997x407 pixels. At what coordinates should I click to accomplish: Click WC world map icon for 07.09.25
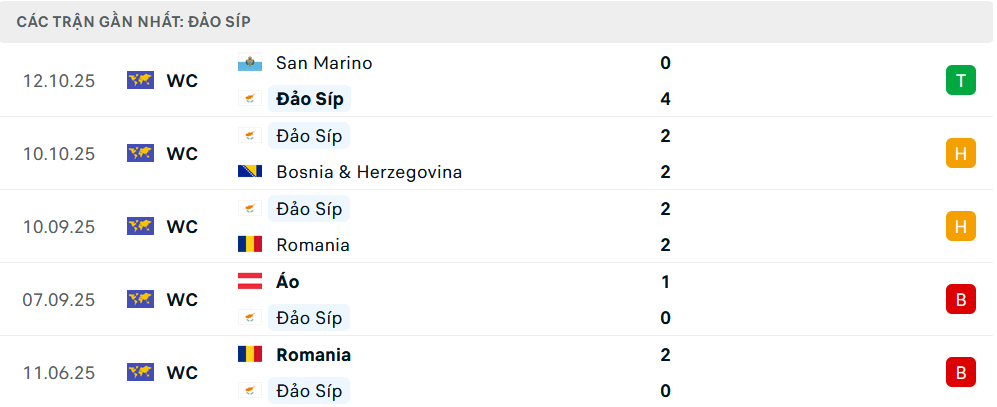tap(140, 299)
